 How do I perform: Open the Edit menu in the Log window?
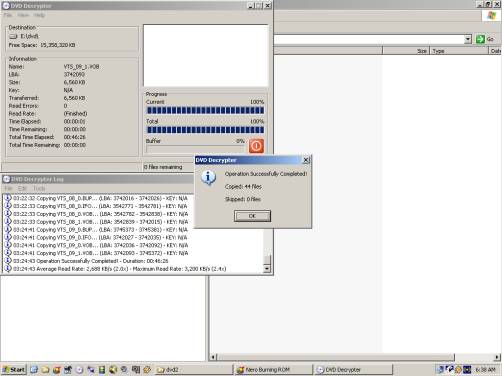click(22, 188)
